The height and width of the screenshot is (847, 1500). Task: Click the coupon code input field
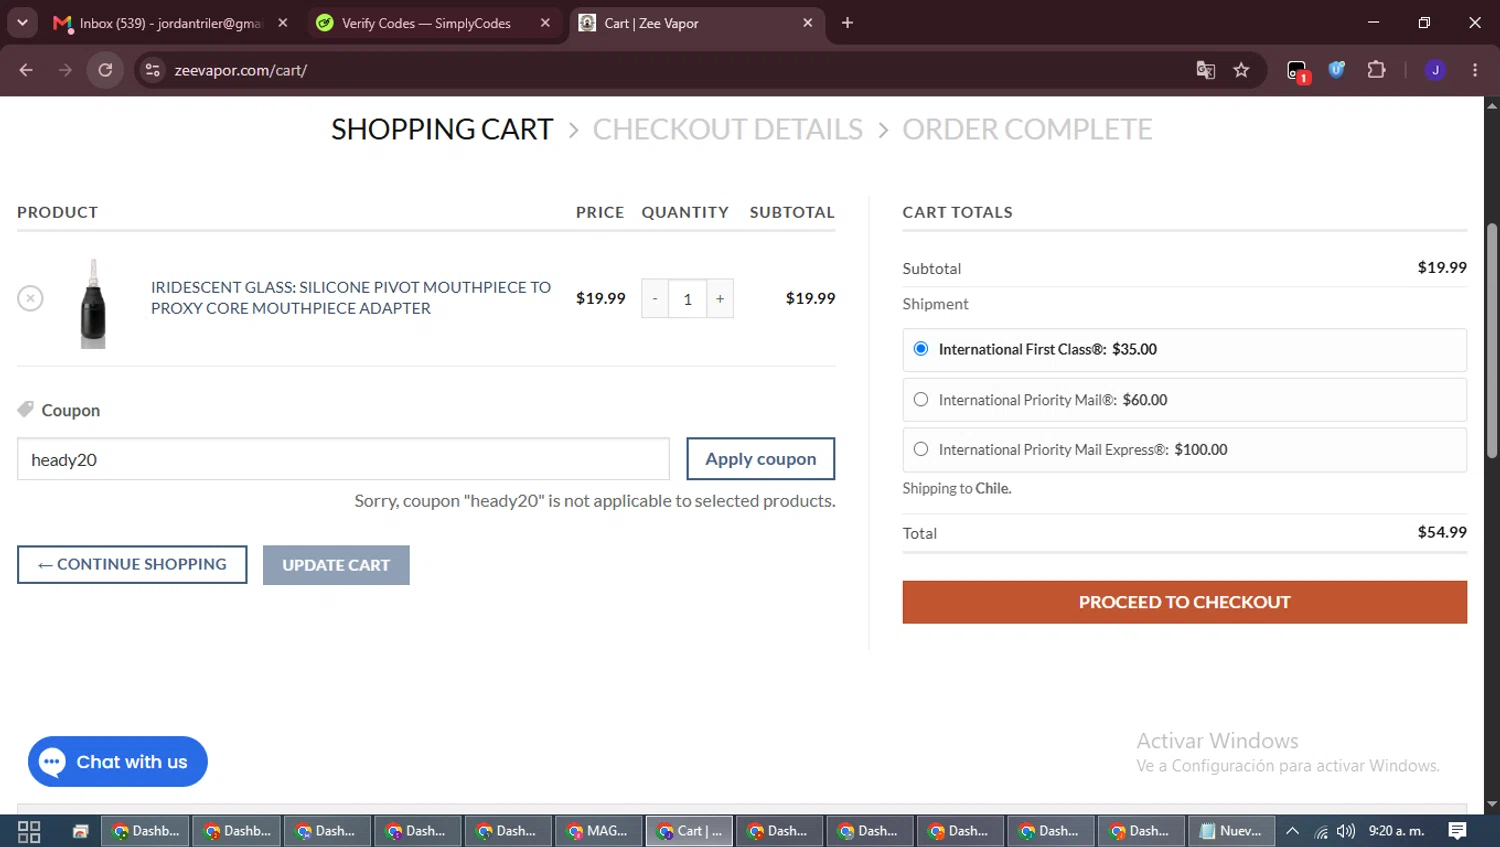(x=343, y=459)
